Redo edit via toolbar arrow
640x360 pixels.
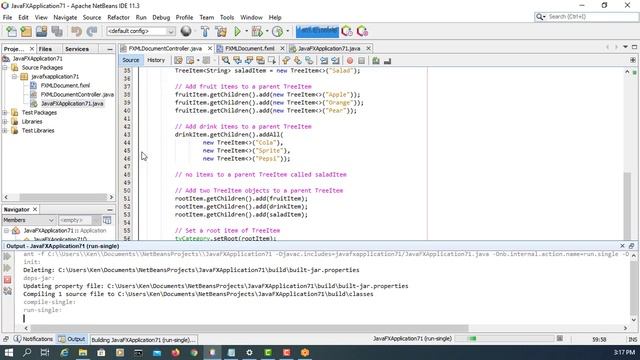[x=92, y=31]
